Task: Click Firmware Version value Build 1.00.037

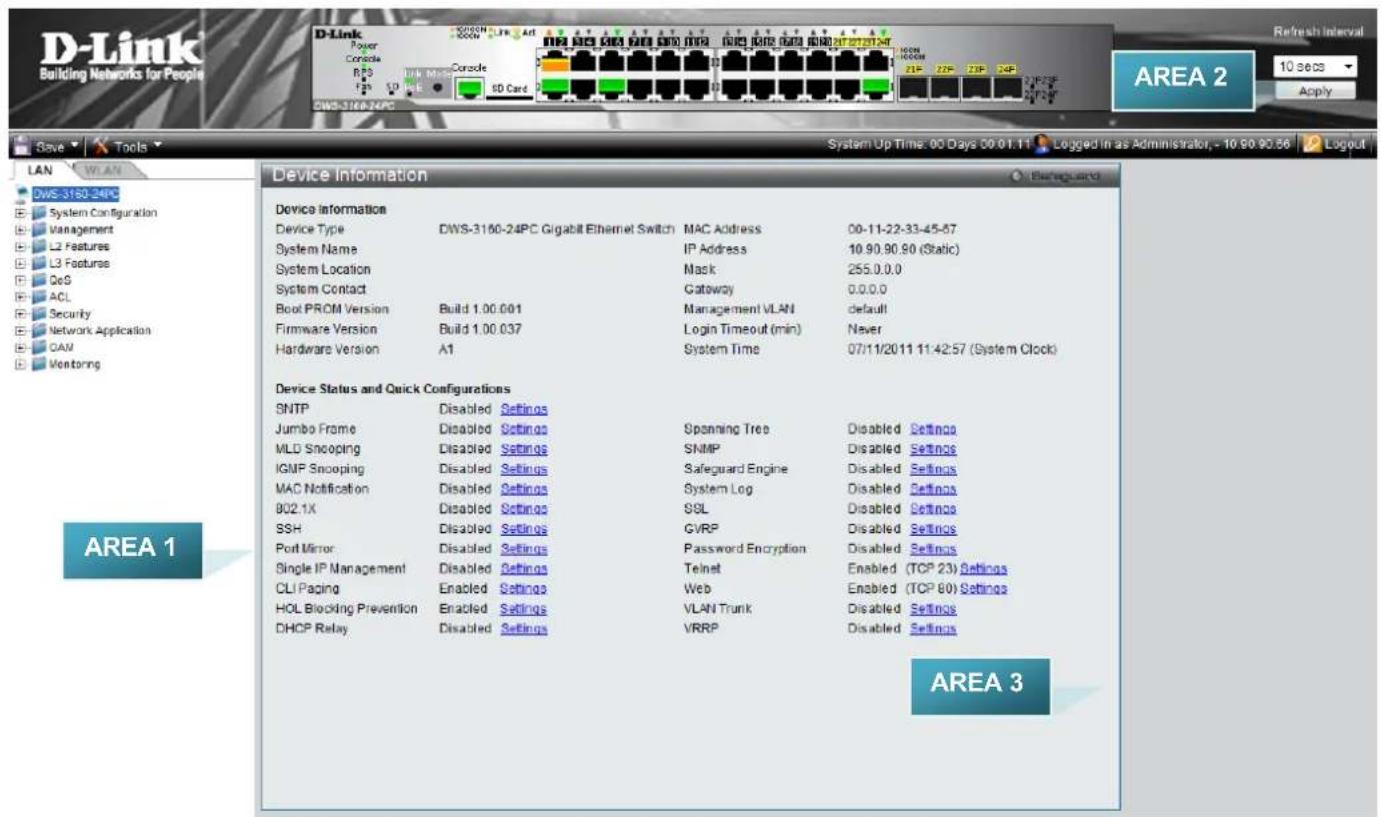Action: pyautogui.click(x=480, y=329)
